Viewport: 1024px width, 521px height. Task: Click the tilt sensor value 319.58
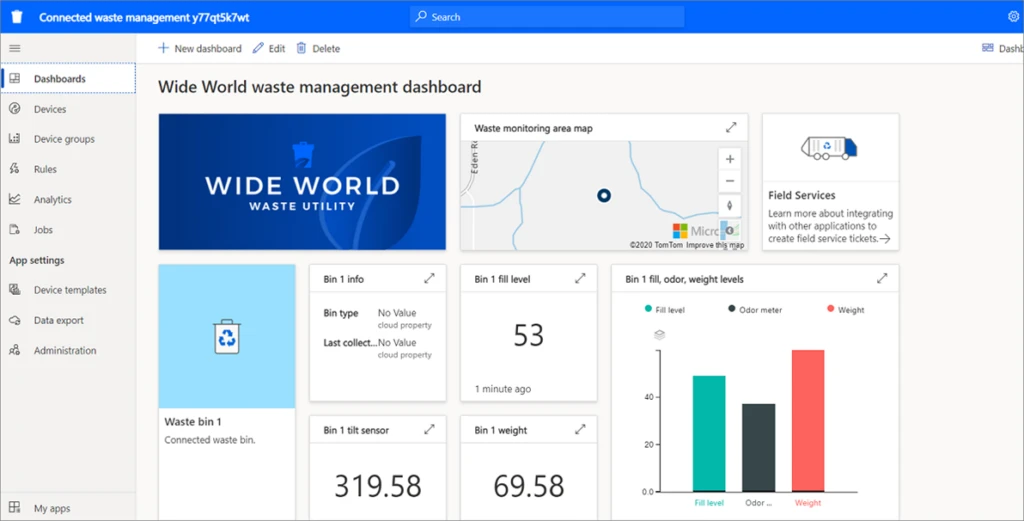point(377,486)
